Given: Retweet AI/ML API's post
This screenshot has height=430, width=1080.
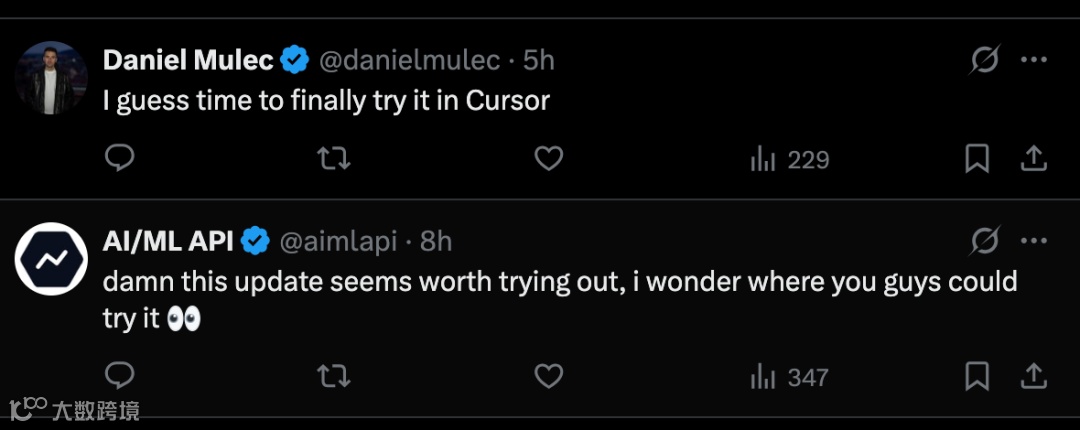Looking at the screenshot, I should 334,376.
